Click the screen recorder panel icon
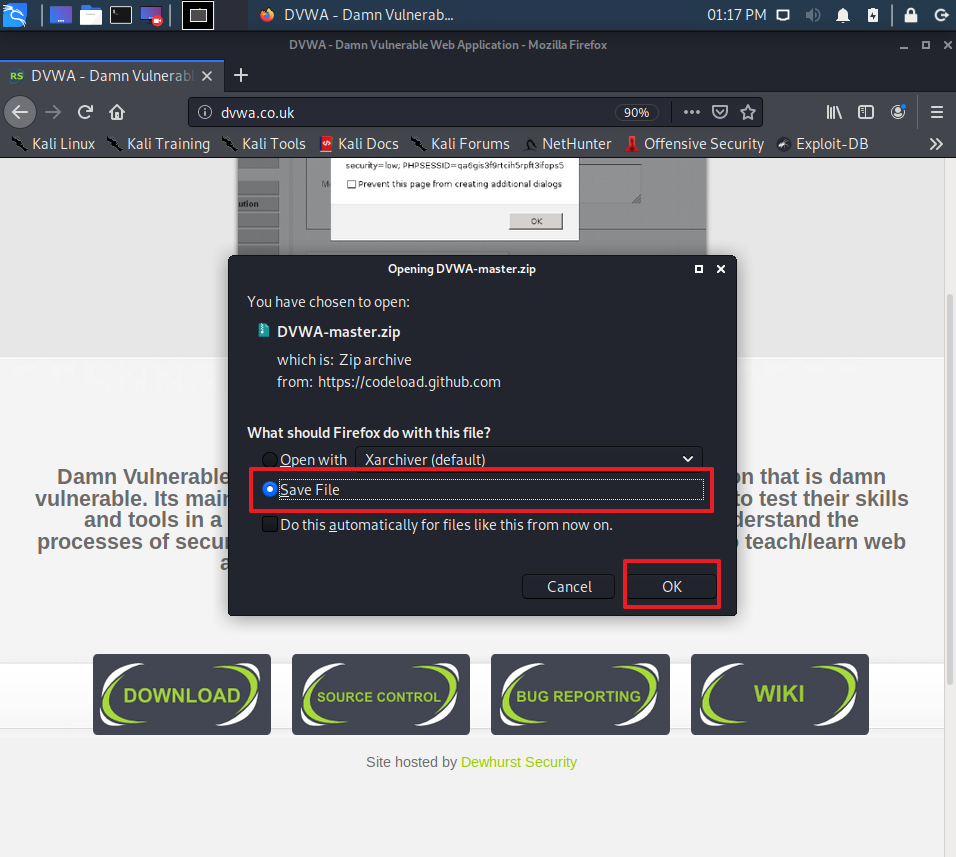Viewport: 956px width, 857px height. [151, 15]
